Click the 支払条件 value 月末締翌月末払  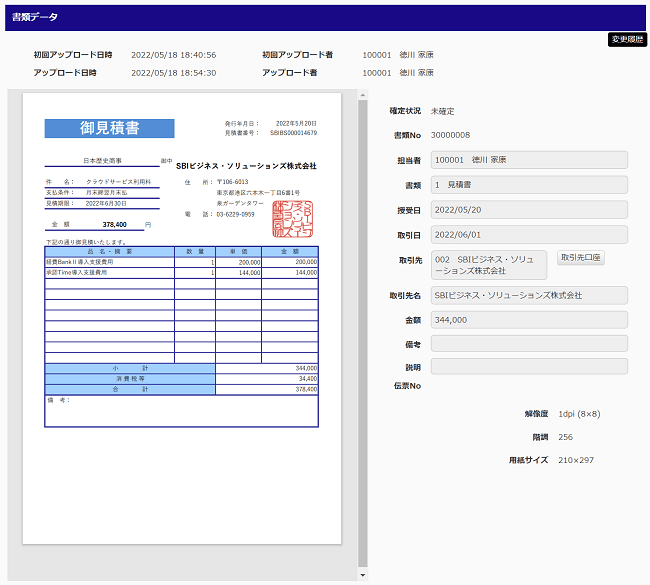(107, 193)
